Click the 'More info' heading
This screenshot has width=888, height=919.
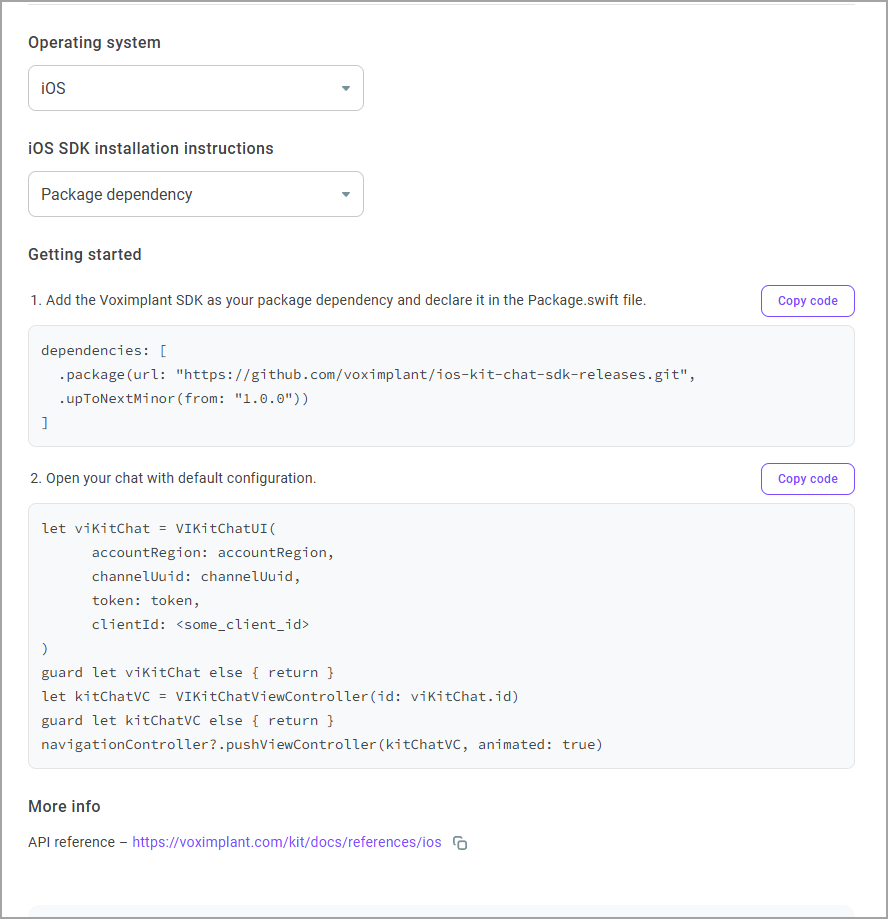64,806
